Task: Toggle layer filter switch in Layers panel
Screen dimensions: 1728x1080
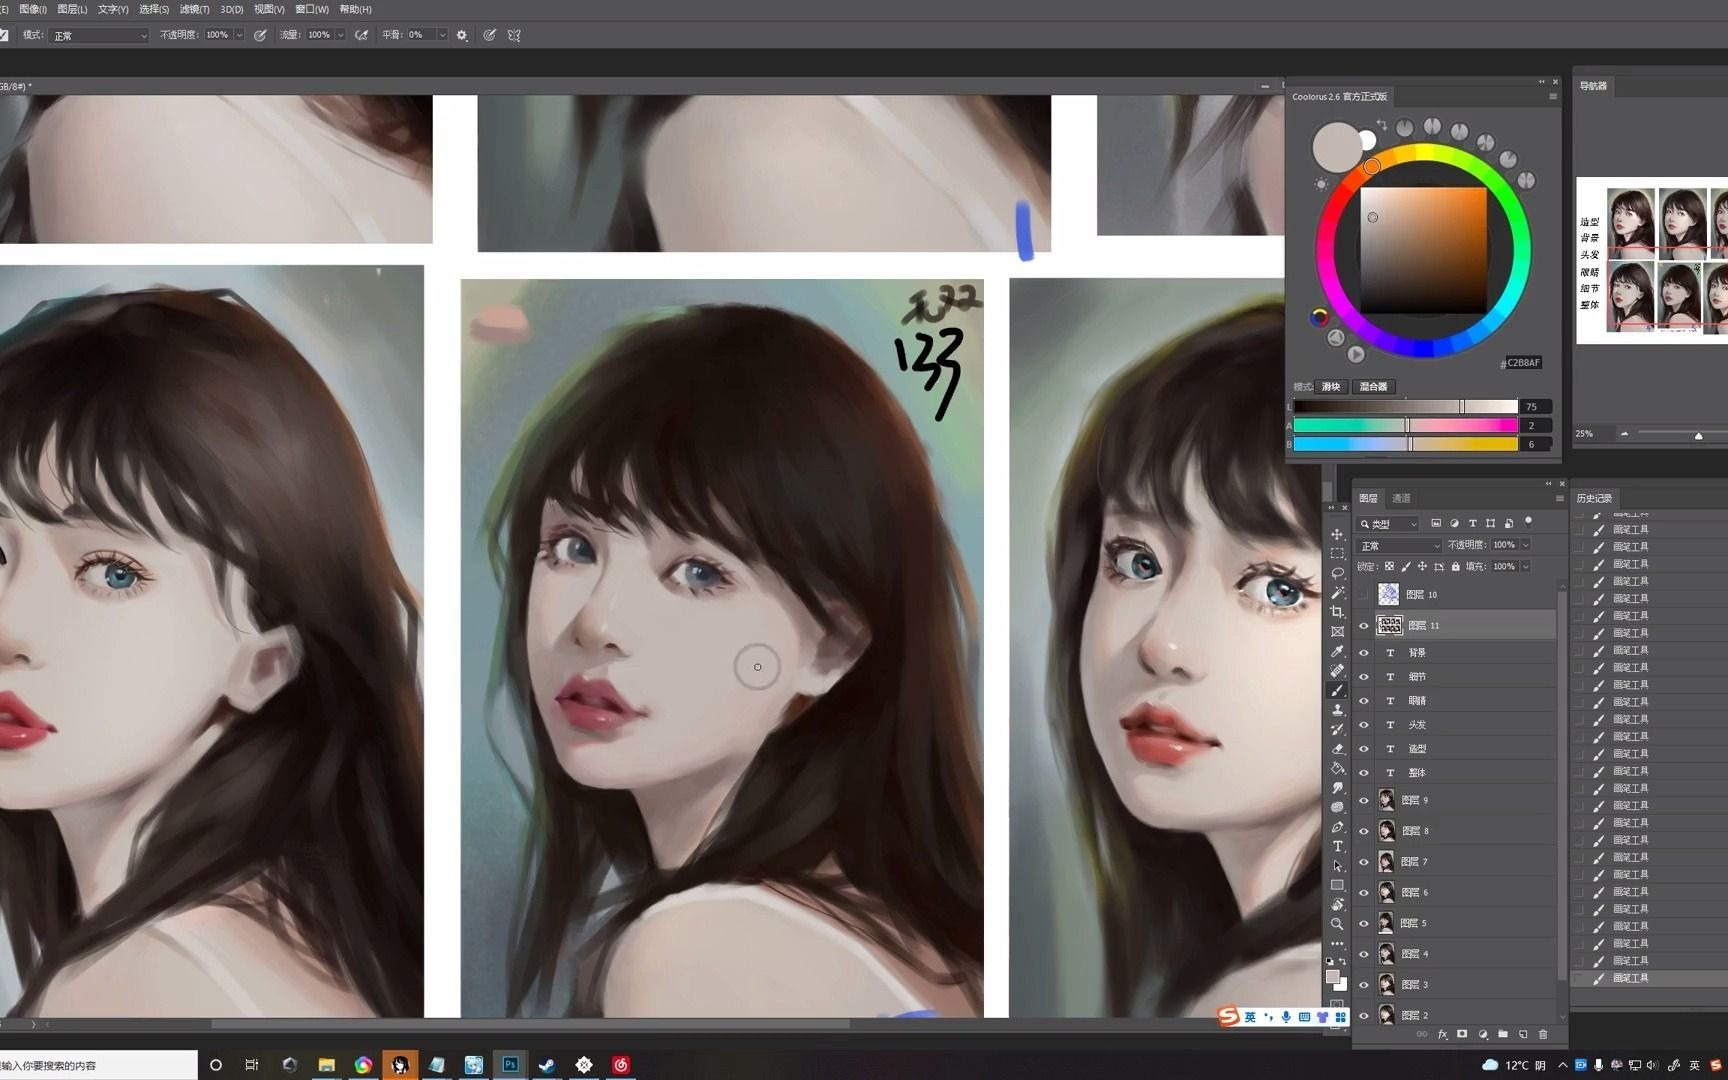Action: coord(1529,521)
